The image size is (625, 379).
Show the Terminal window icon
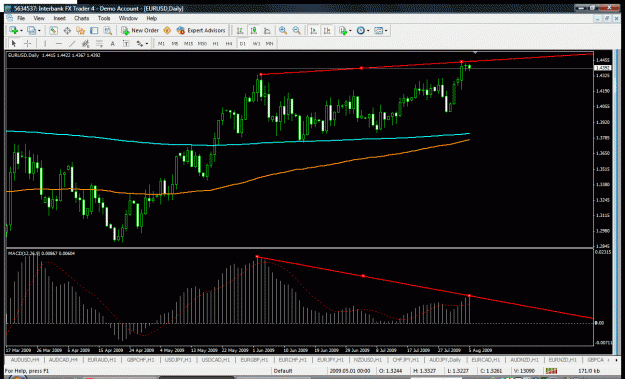coord(94,30)
